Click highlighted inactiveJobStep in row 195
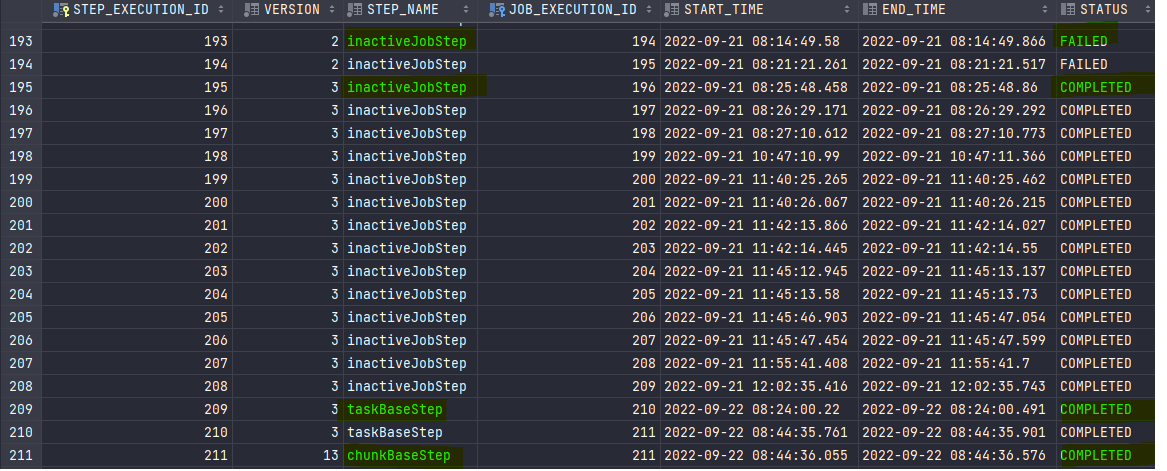This screenshot has width=1167, height=471. (x=406, y=87)
